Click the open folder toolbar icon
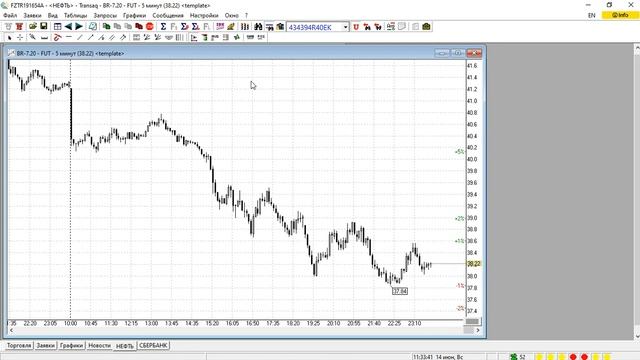 click(33, 27)
